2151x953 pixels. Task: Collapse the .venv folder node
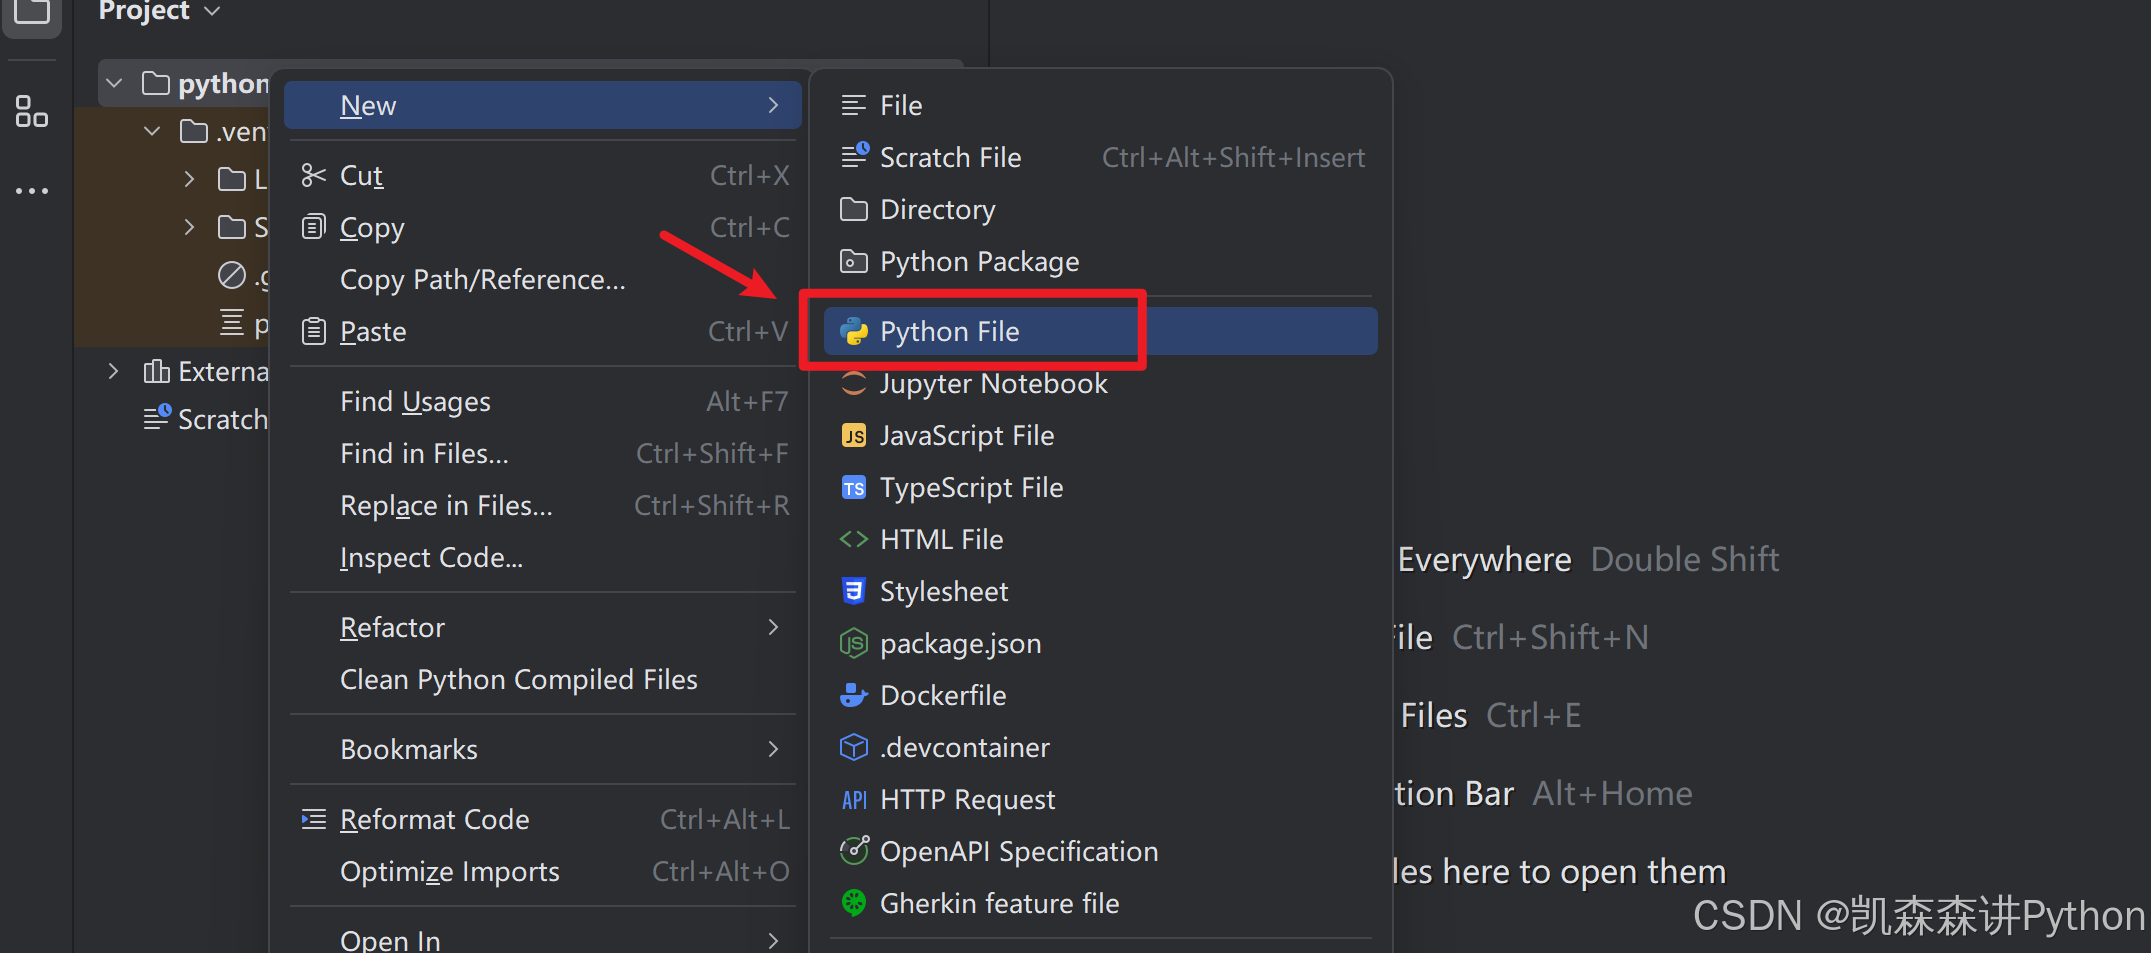(152, 132)
